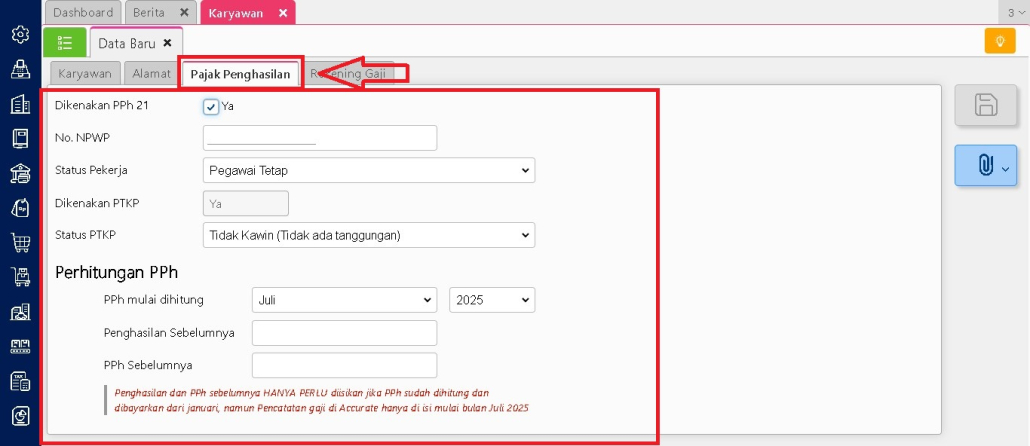The image size is (1030, 446).
Task: Go to the Dashboard tab
Action: pos(83,13)
